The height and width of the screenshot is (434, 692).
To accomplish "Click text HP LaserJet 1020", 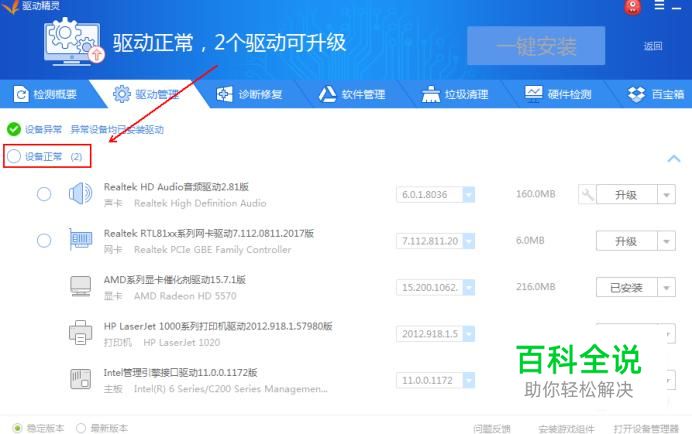I will click(181, 342).
